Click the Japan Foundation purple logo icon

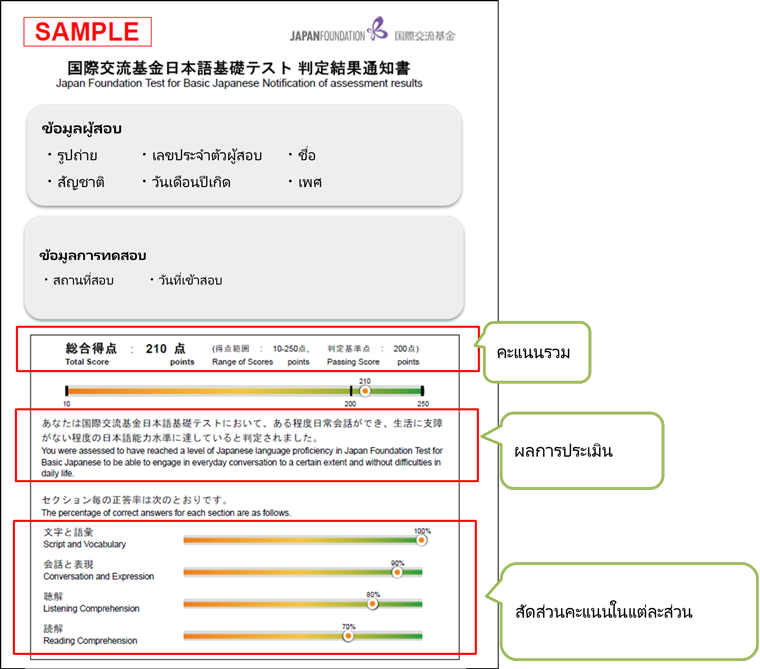point(376,29)
